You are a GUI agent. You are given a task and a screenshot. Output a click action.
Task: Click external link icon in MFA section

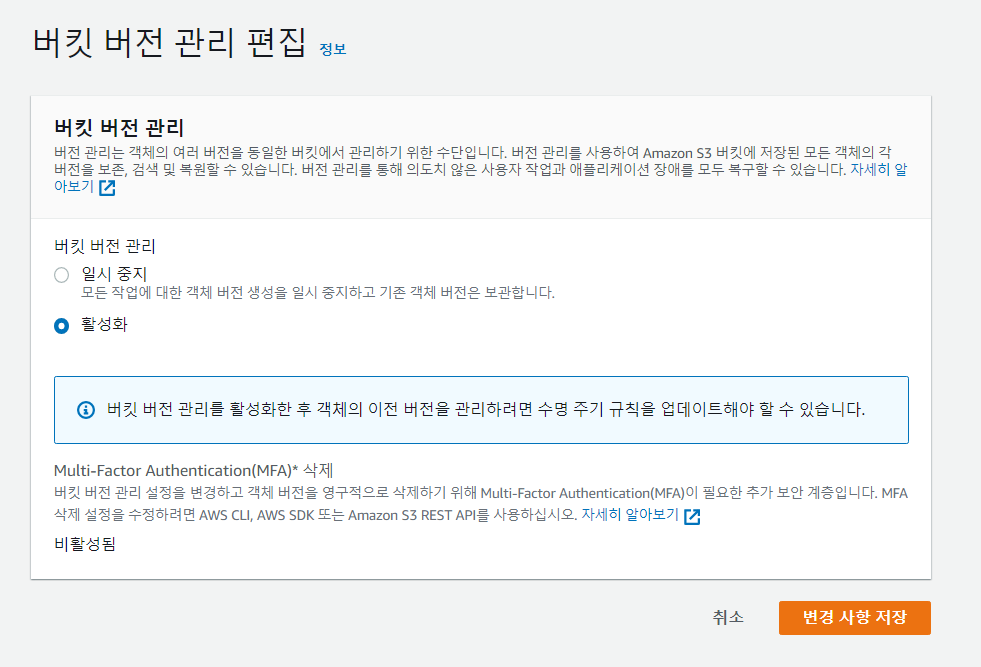click(x=692, y=516)
